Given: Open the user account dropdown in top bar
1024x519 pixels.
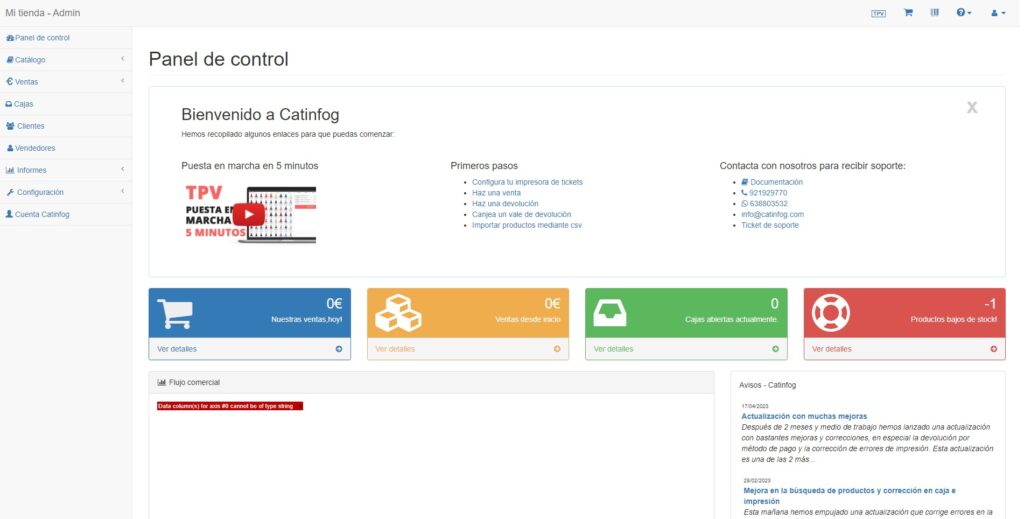Looking at the screenshot, I should pyautogui.click(x=998, y=13).
